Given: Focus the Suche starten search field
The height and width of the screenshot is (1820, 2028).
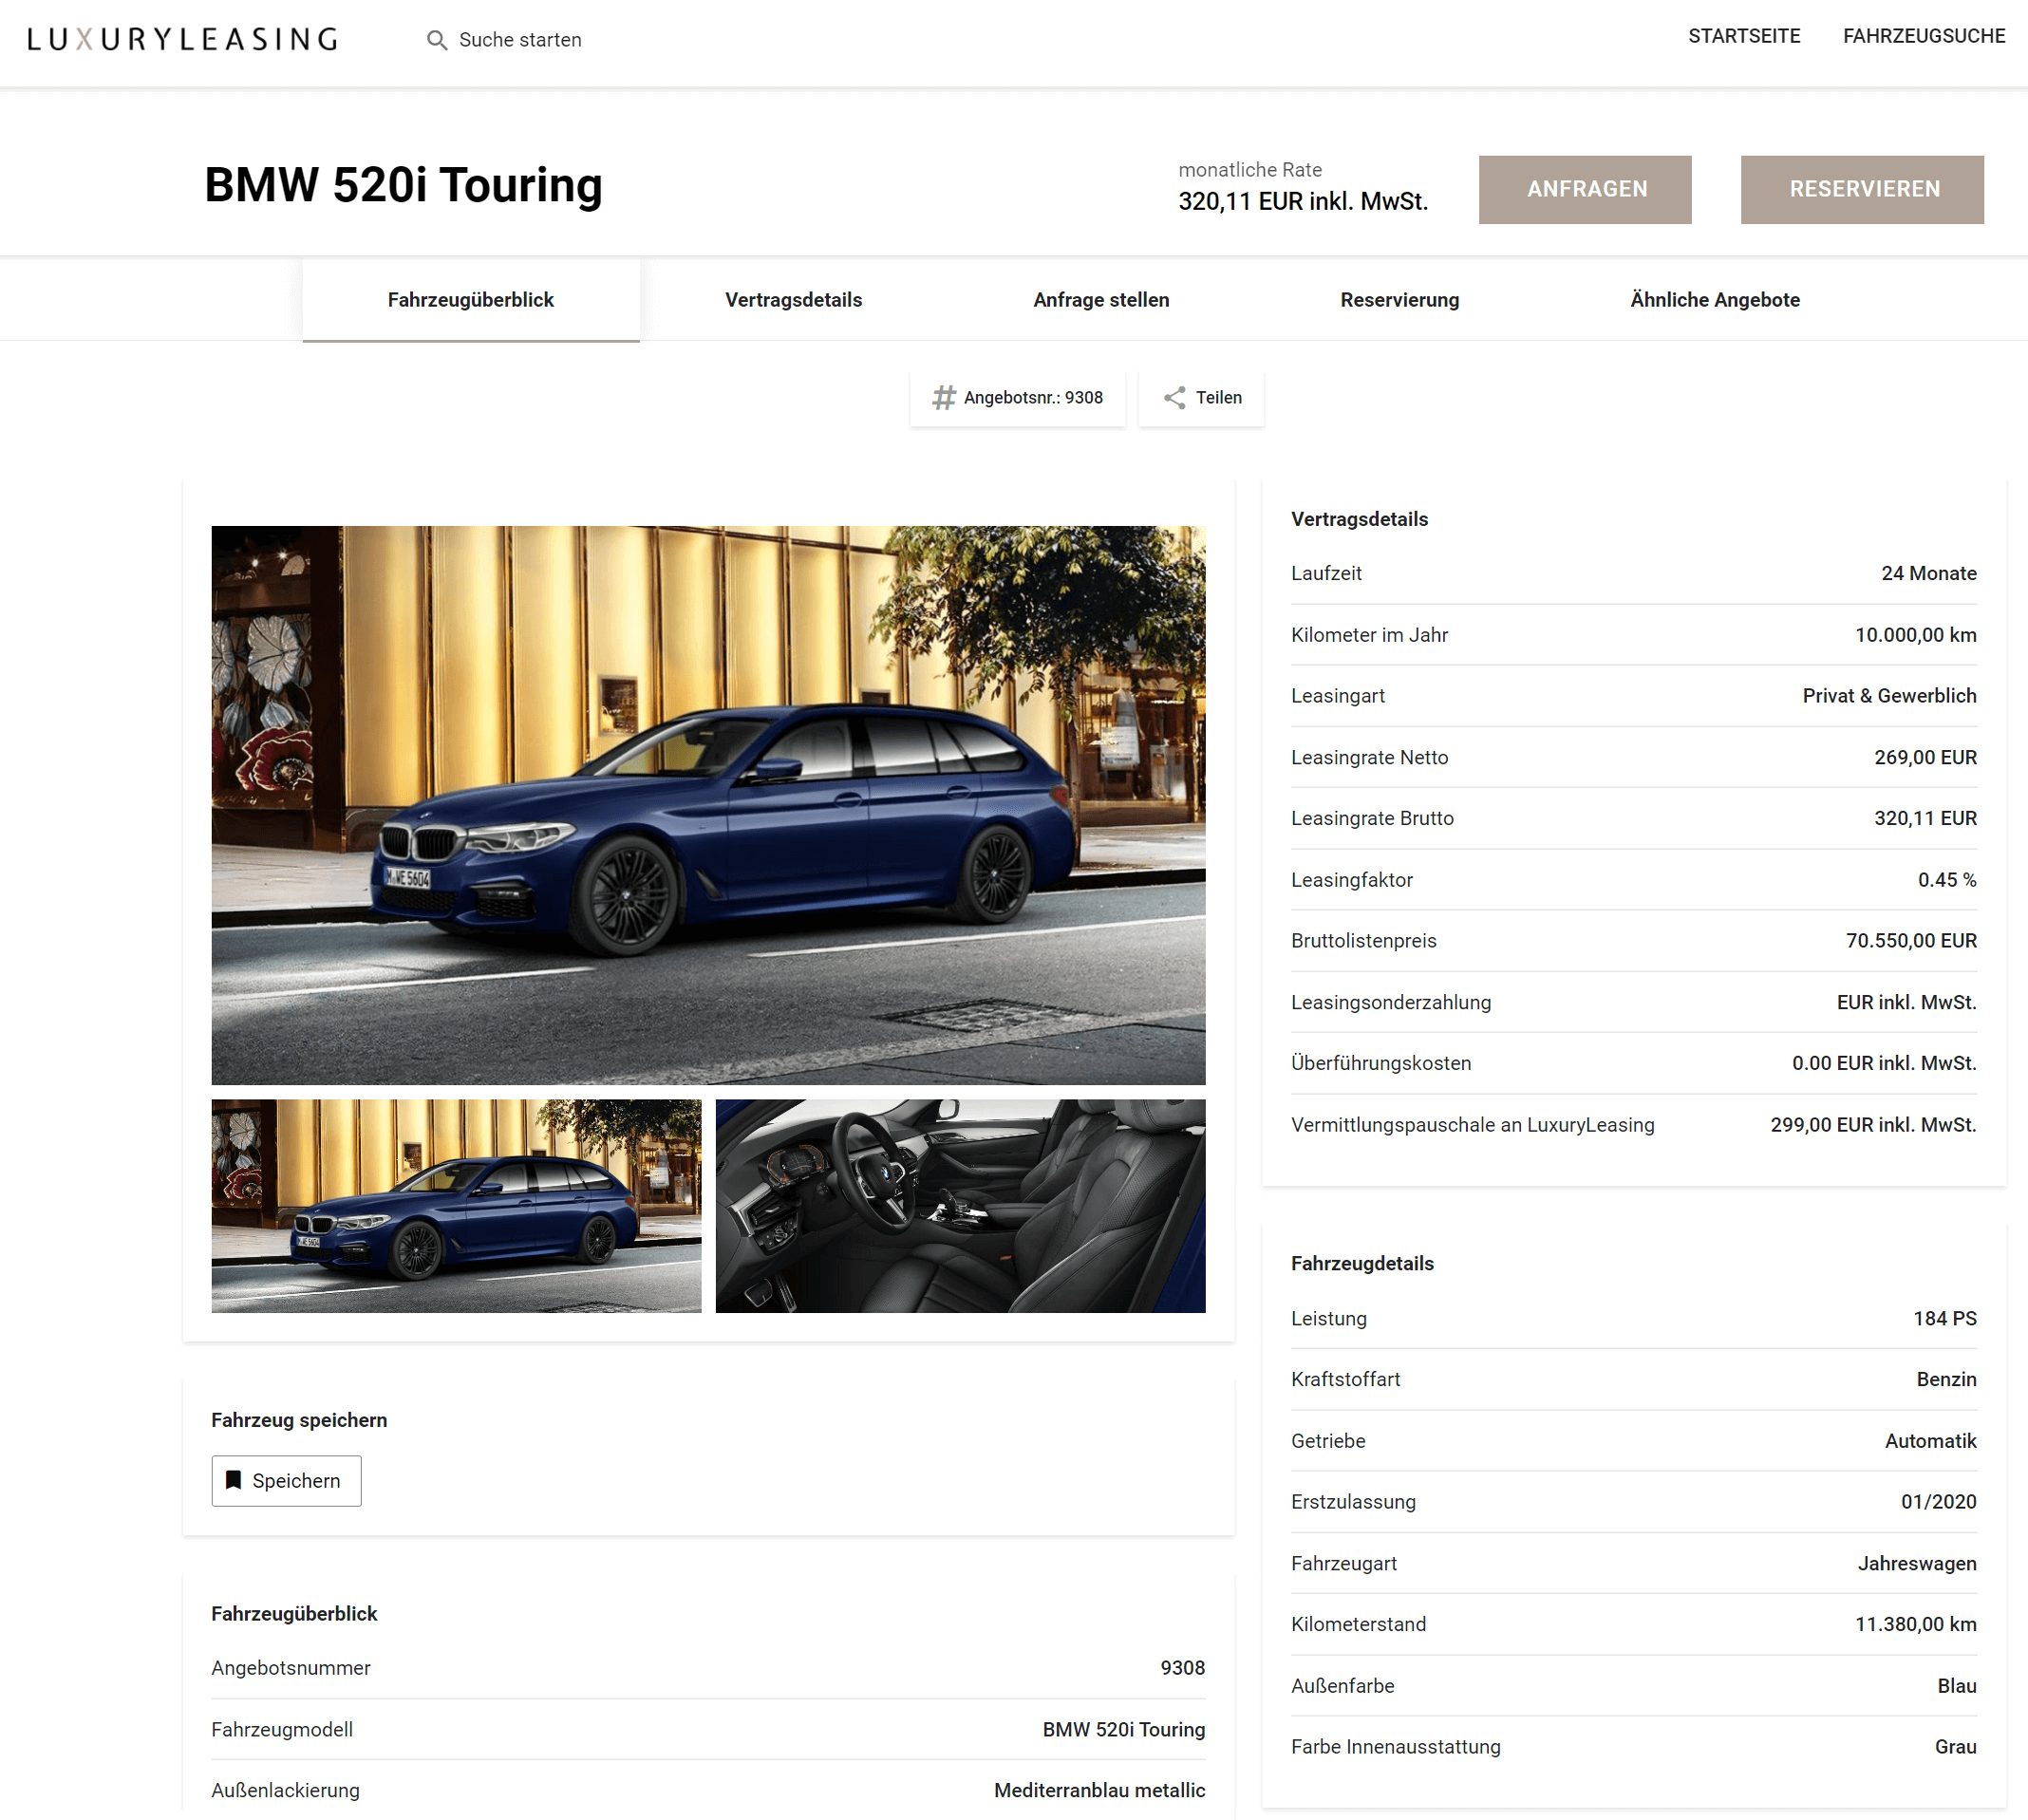Looking at the screenshot, I should tap(520, 40).
